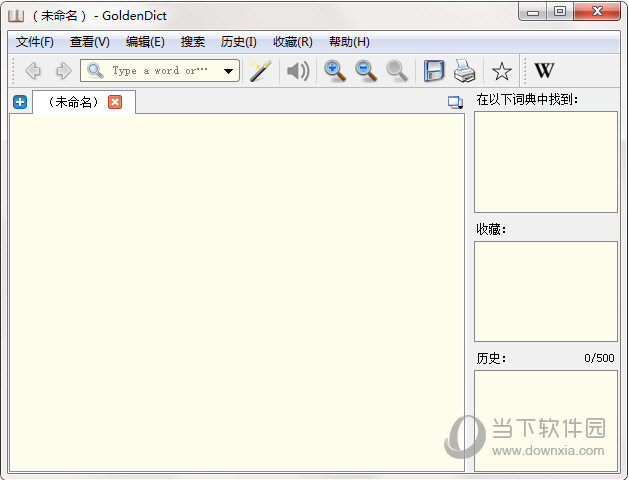The width and height of the screenshot is (629, 480).
Task: Reset zoom with the plain gray magnifier
Action: [397, 71]
